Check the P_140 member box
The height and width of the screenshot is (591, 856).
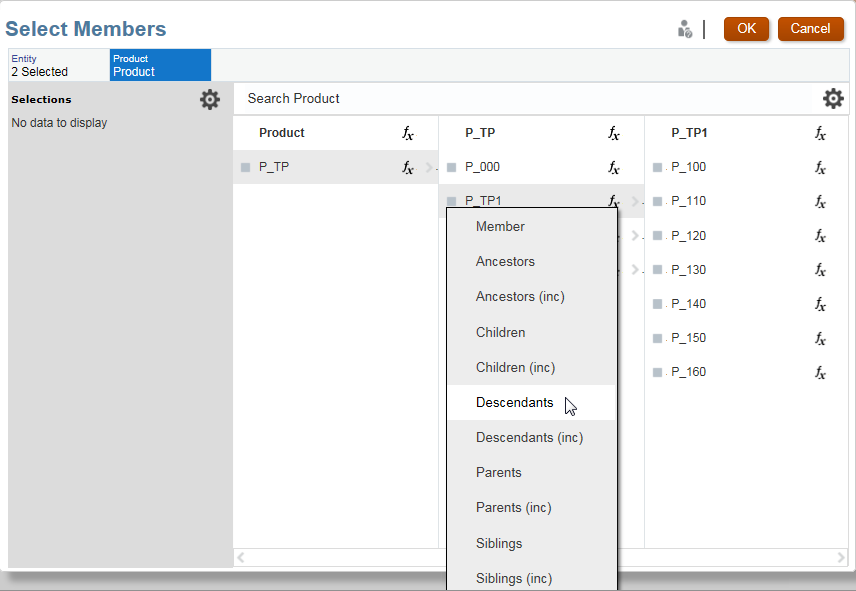tap(657, 303)
